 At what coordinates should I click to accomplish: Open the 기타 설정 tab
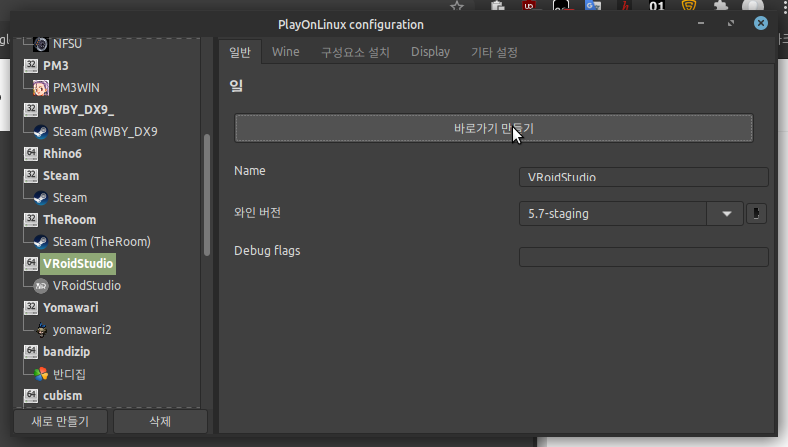(494, 52)
